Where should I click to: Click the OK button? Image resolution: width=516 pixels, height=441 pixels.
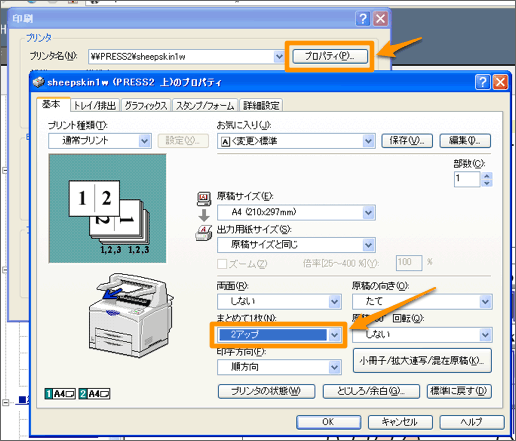pos(328,422)
